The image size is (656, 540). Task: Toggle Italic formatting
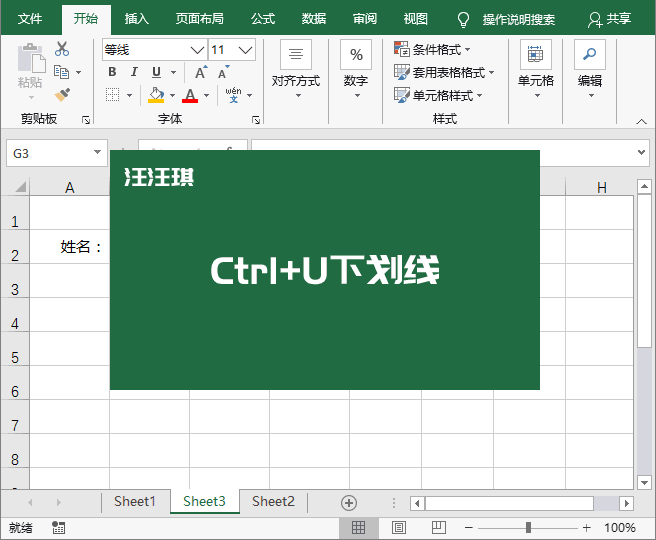click(134, 72)
